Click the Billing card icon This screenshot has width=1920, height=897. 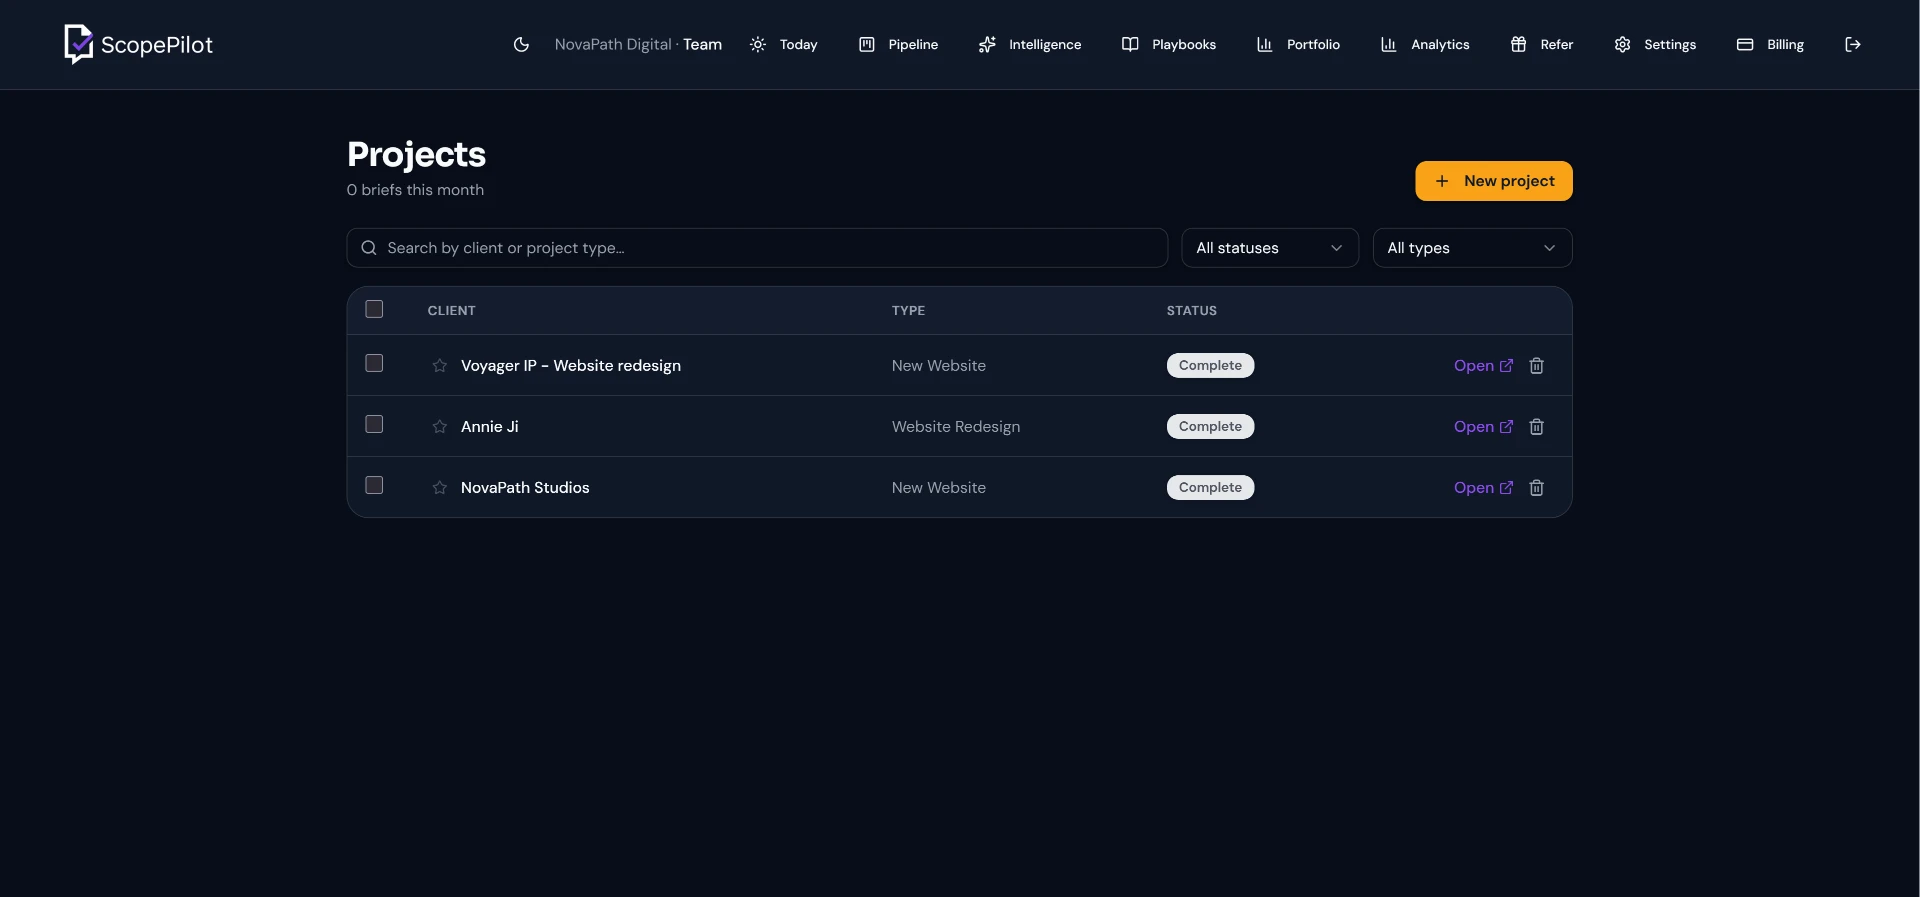(x=1745, y=44)
